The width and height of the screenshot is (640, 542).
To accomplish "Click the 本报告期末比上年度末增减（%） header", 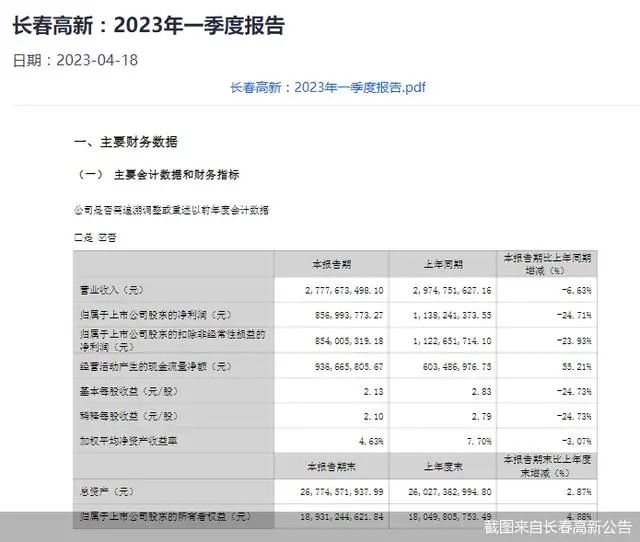I will pyautogui.click(x=547, y=466).
